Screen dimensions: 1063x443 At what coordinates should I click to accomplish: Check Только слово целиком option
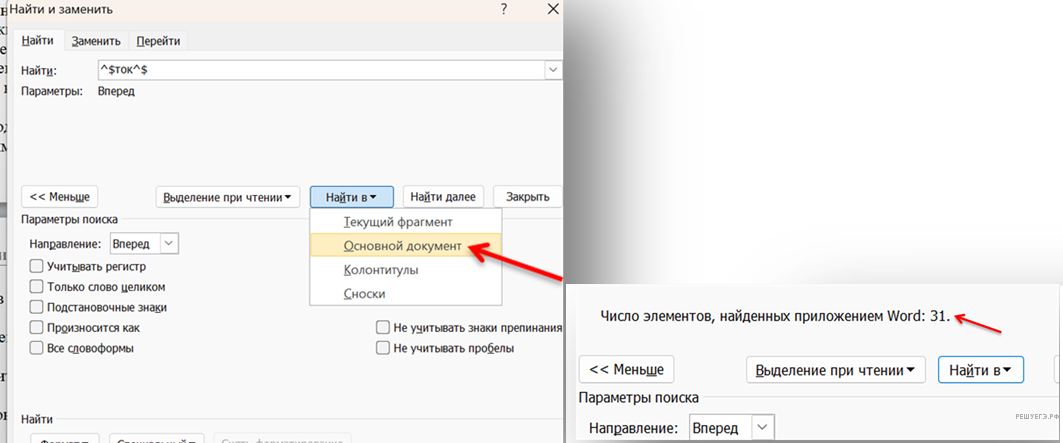[37, 287]
